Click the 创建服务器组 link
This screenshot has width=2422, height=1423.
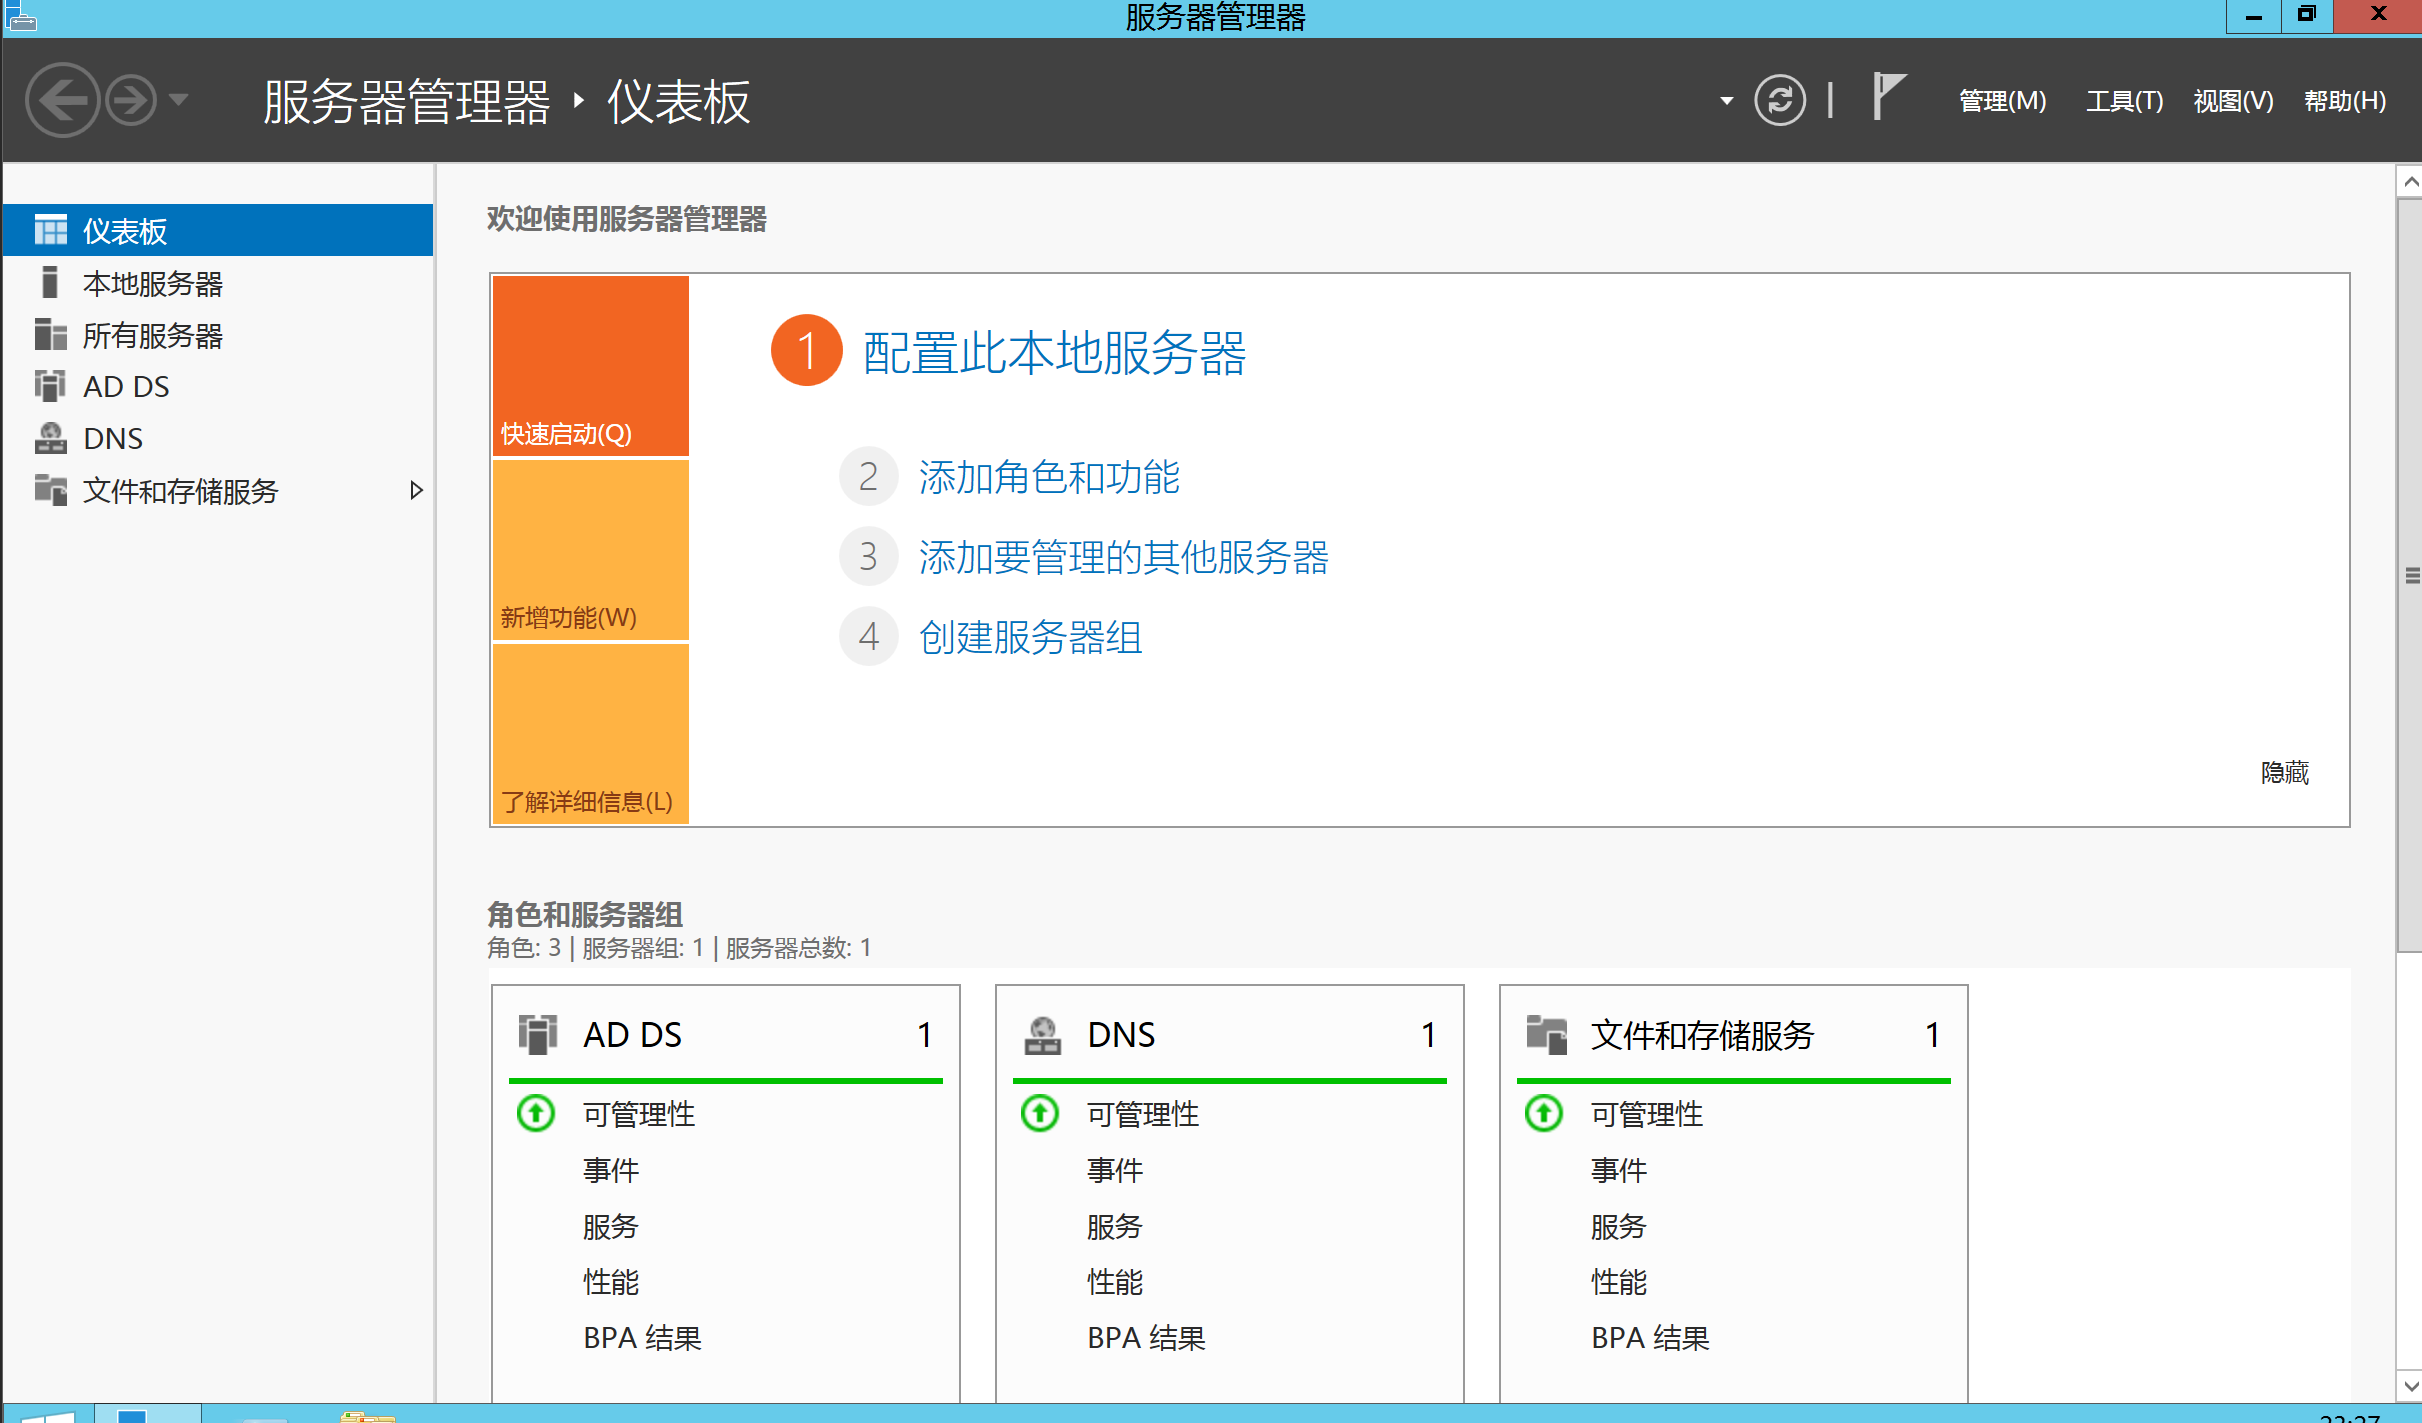(x=1030, y=637)
